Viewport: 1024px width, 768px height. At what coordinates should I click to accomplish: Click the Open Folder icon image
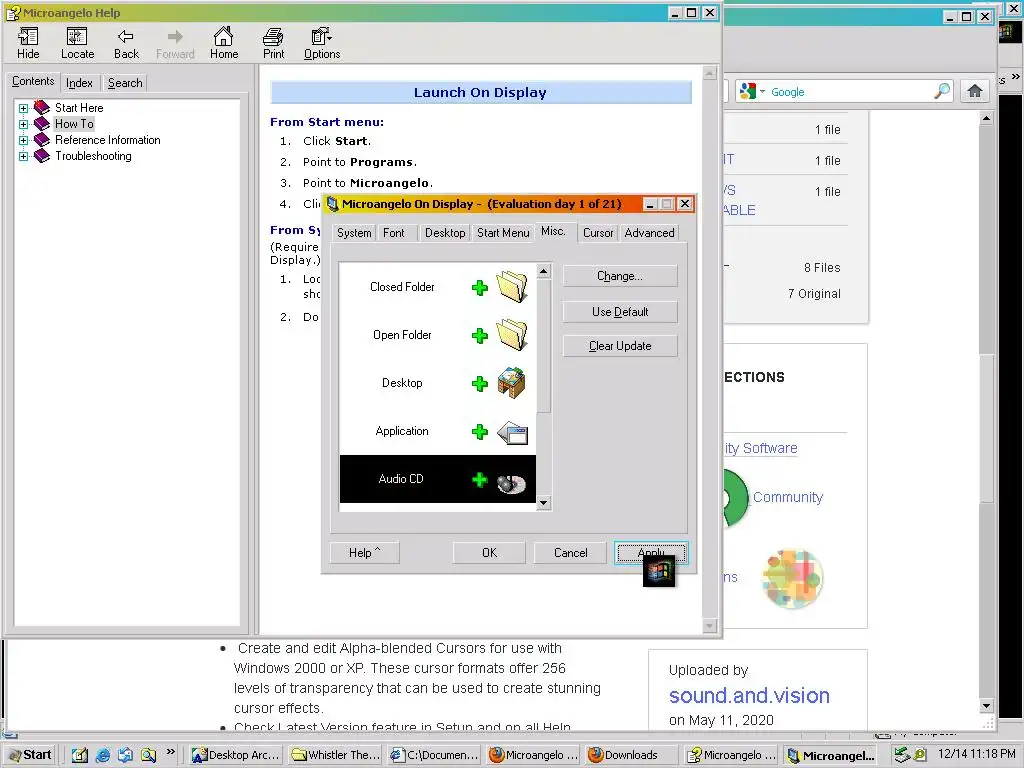point(511,335)
